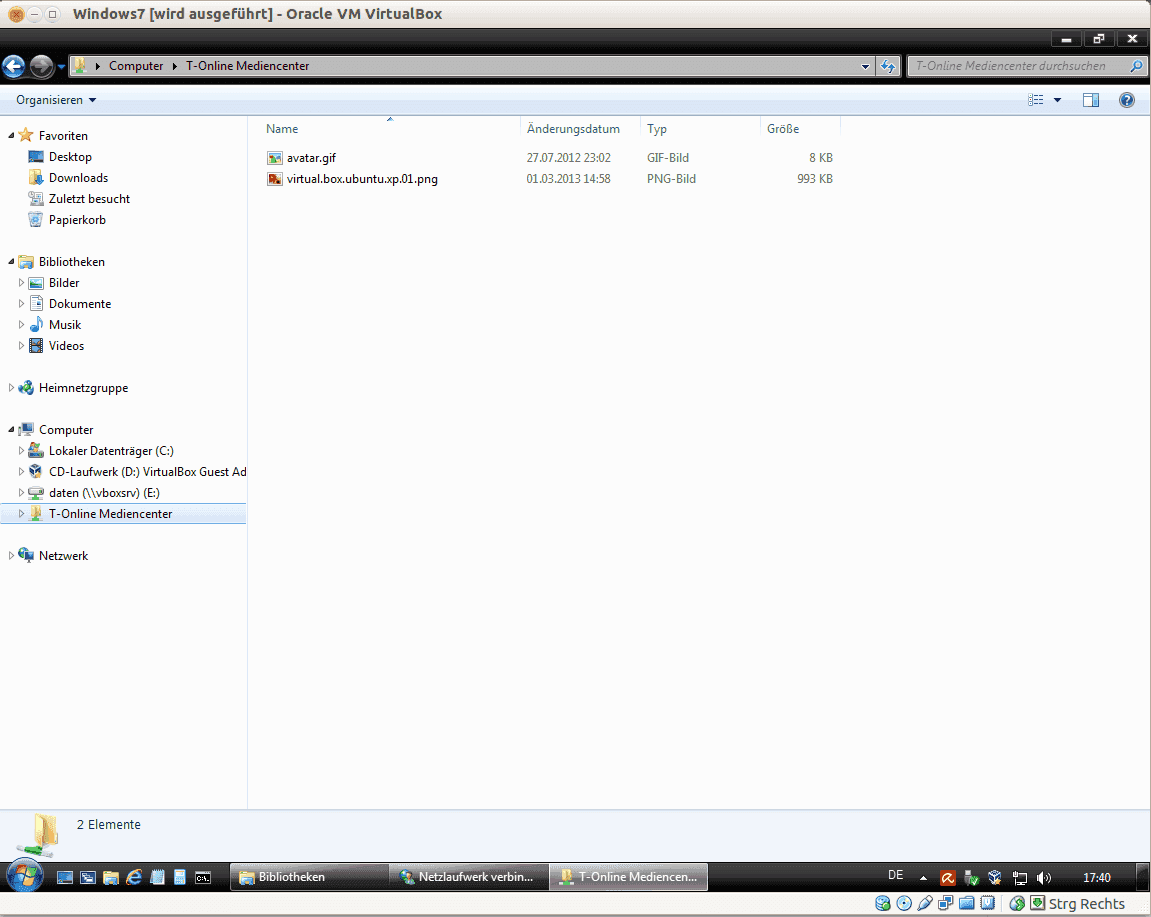
Task: Click the taskbar clock 17:40
Action: [1097, 878]
